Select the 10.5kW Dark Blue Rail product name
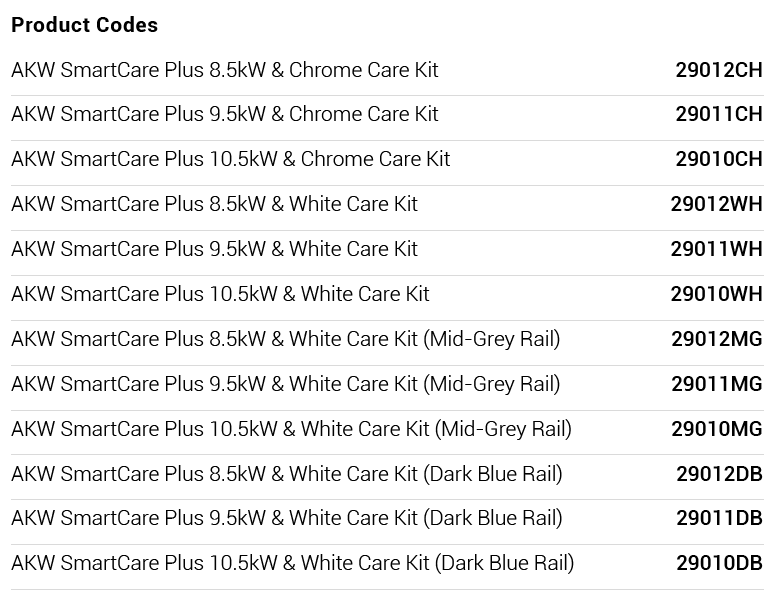776x595 pixels. pos(292,563)
